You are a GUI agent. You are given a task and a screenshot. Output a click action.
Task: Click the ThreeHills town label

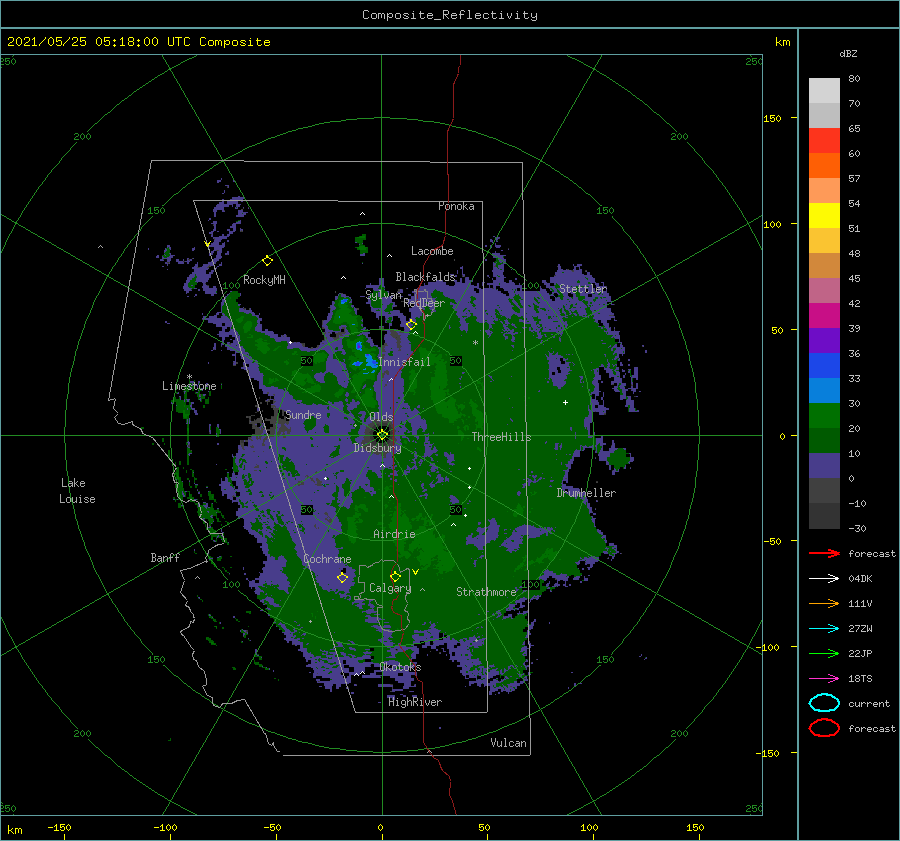502,437
